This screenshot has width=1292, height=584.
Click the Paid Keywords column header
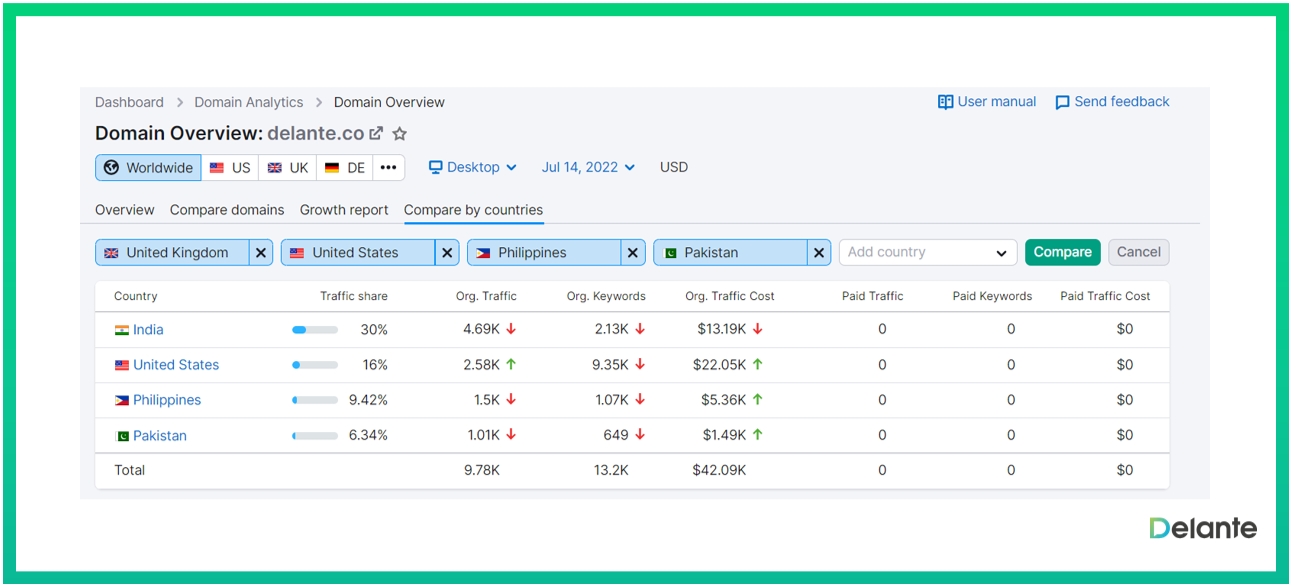pyautogui.click(x=992, y=296)
